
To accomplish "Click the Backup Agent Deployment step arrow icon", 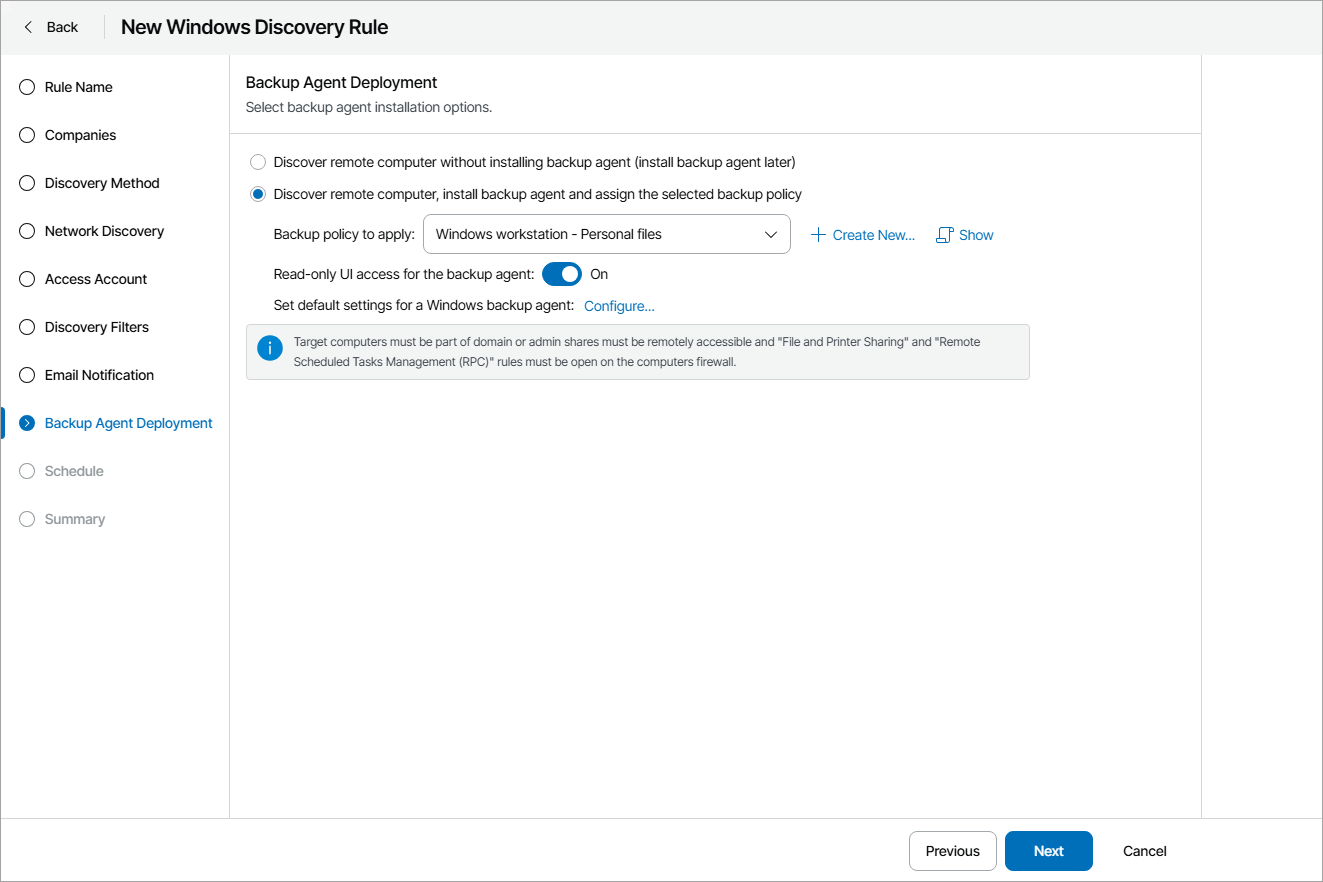I will tap(26, 422).
